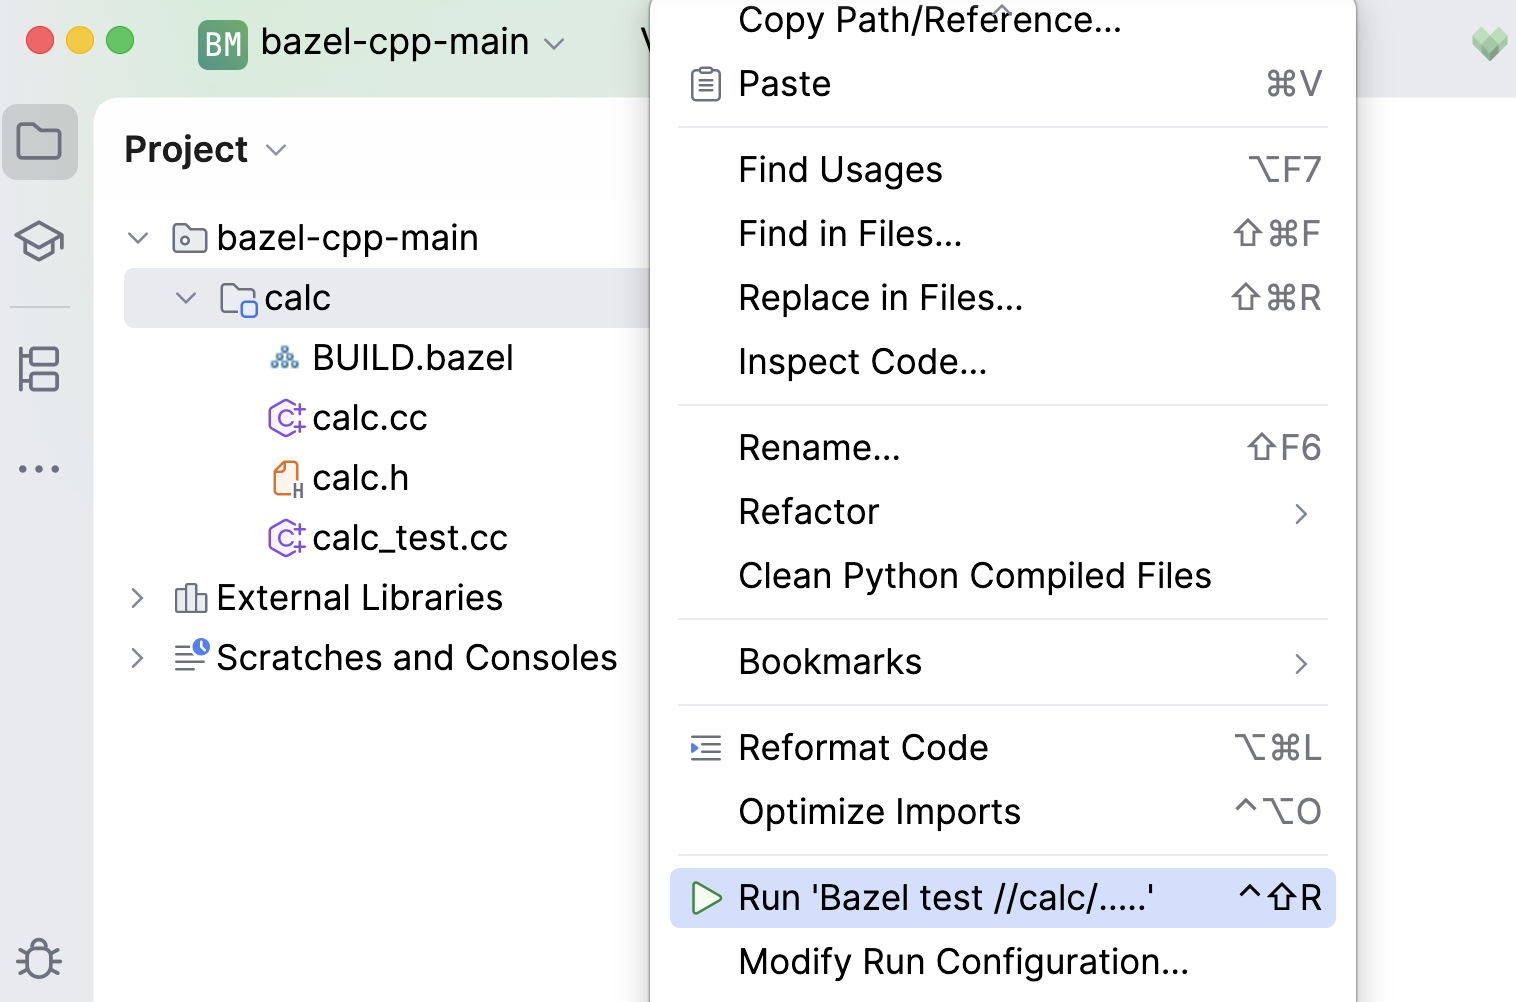Select calc.cc file name in tree
The width and height of the screenshot is (1516, 1002).
(370, 418)
